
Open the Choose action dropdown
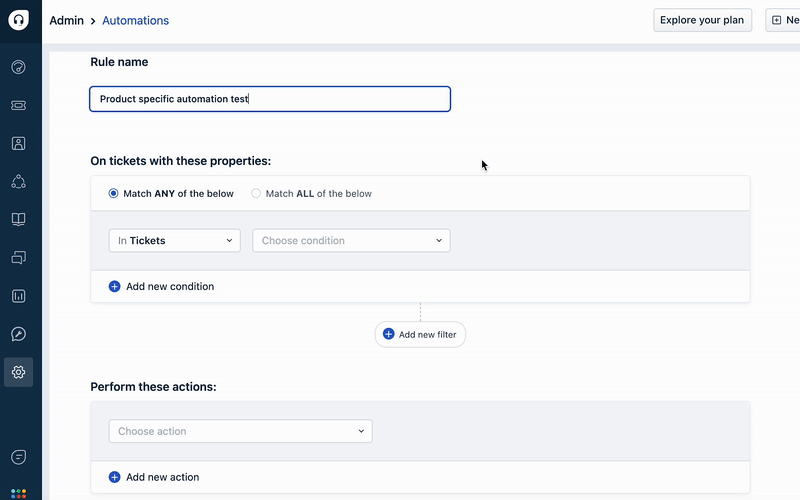pyautogui.click(x=240, y=432)
